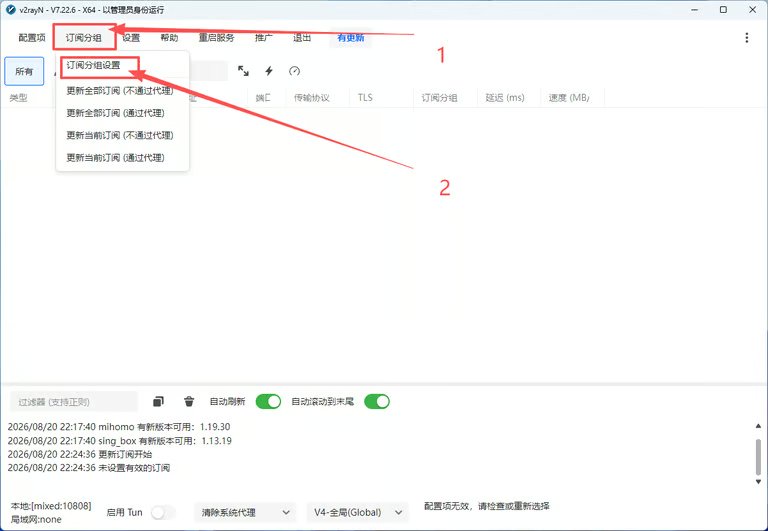Screen dimensions: 768x531
Task: Click the log scrollbar down arrow
Action: [x=758, y=482]
